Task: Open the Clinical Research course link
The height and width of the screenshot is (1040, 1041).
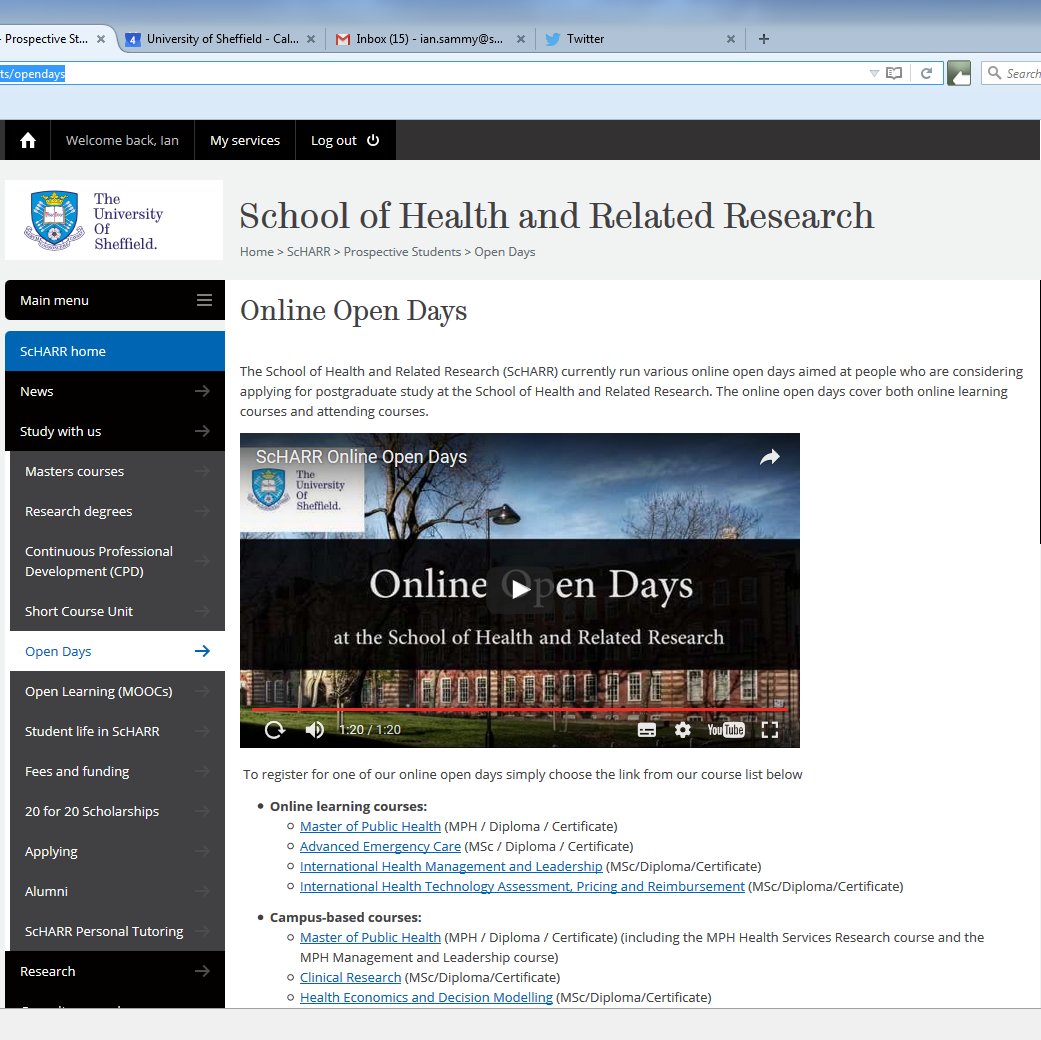Action: point(351,978)
